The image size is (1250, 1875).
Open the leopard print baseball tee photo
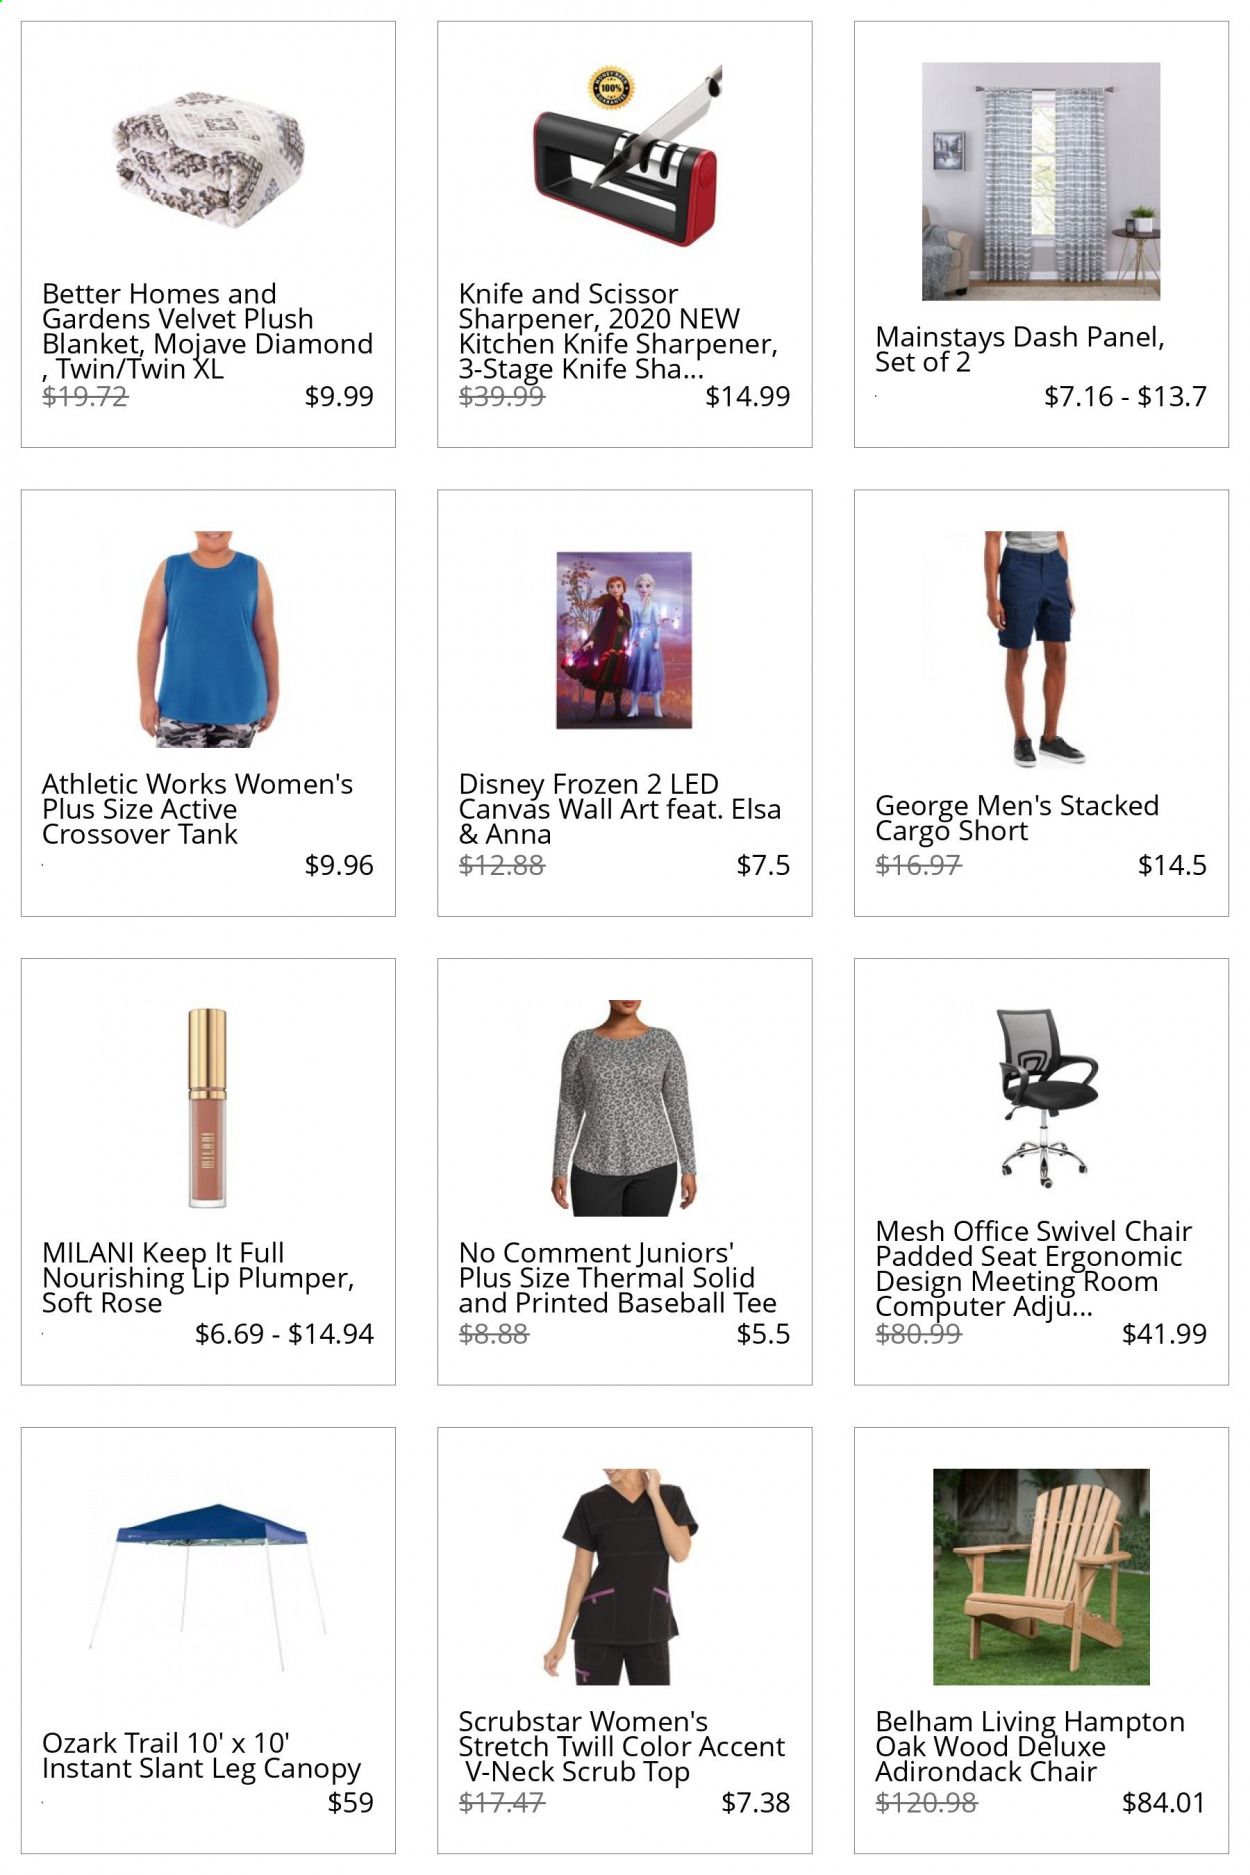[624, 1108]
